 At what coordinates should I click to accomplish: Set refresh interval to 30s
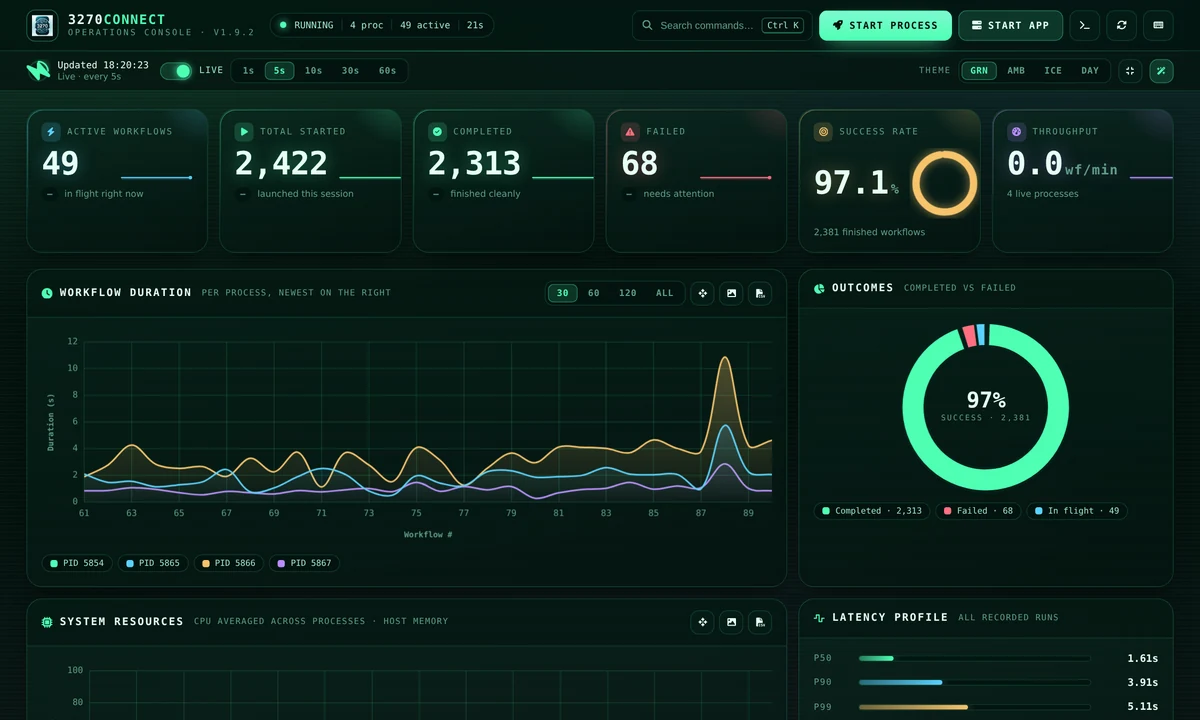[x=350, y=71]
